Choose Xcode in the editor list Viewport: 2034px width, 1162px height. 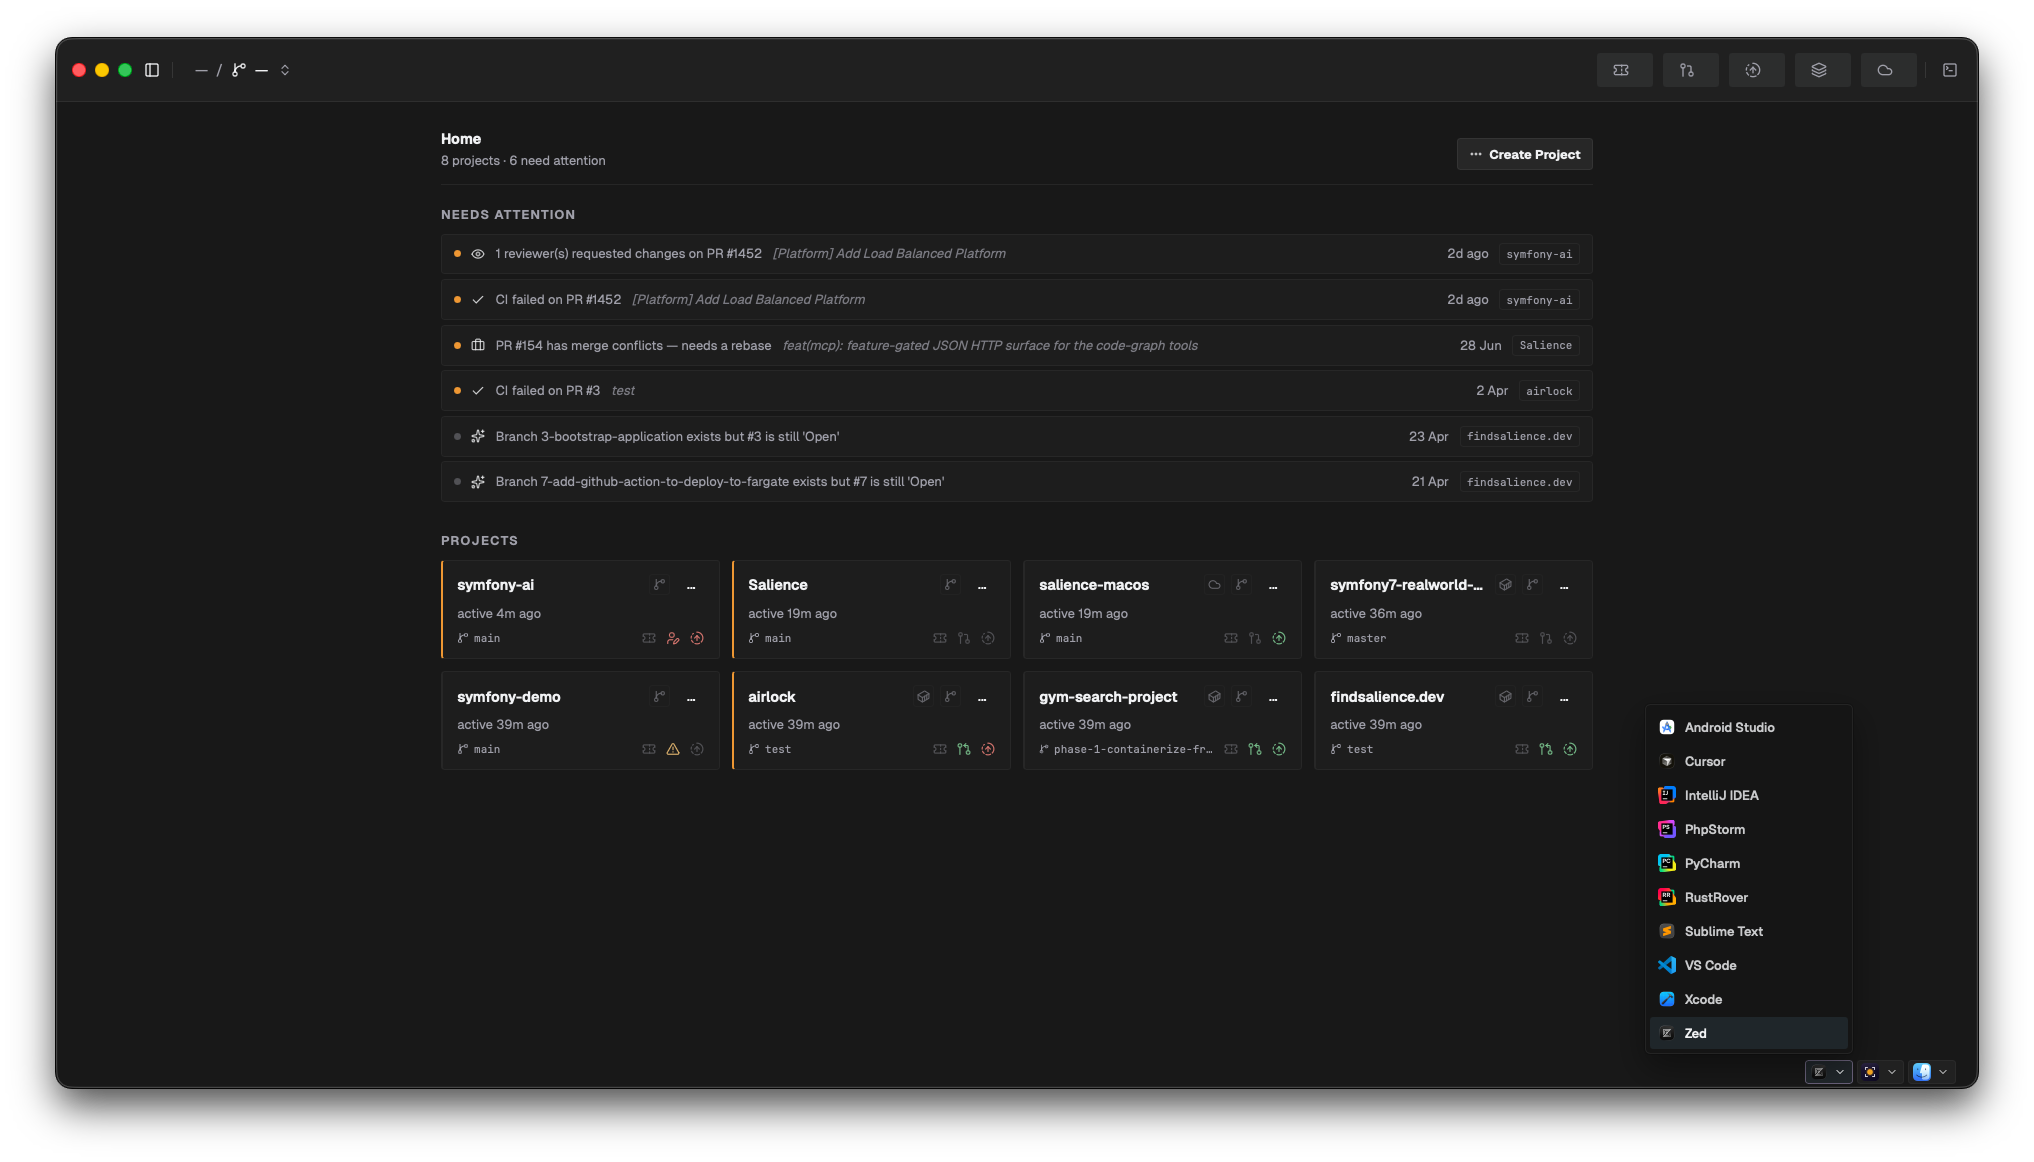pos(1748,999)
